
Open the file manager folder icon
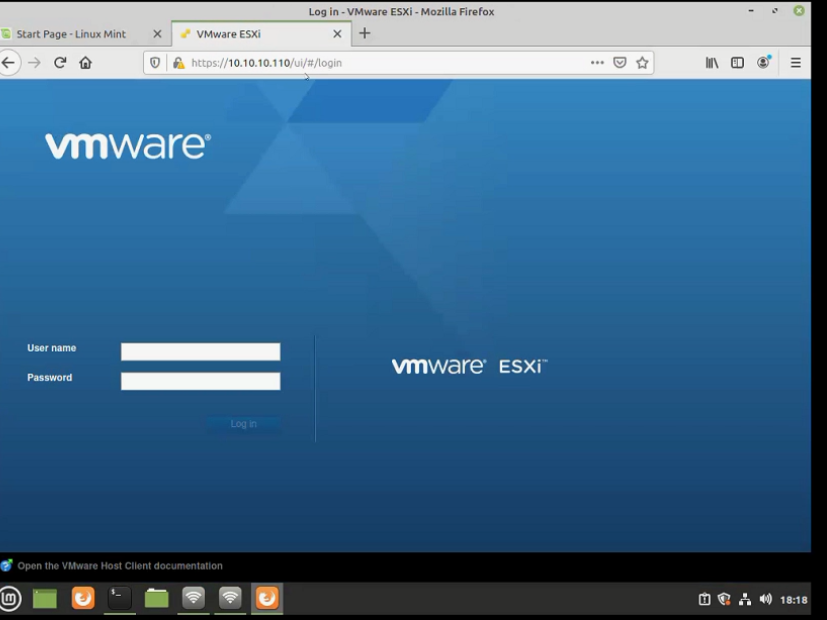tap(157, 598)
